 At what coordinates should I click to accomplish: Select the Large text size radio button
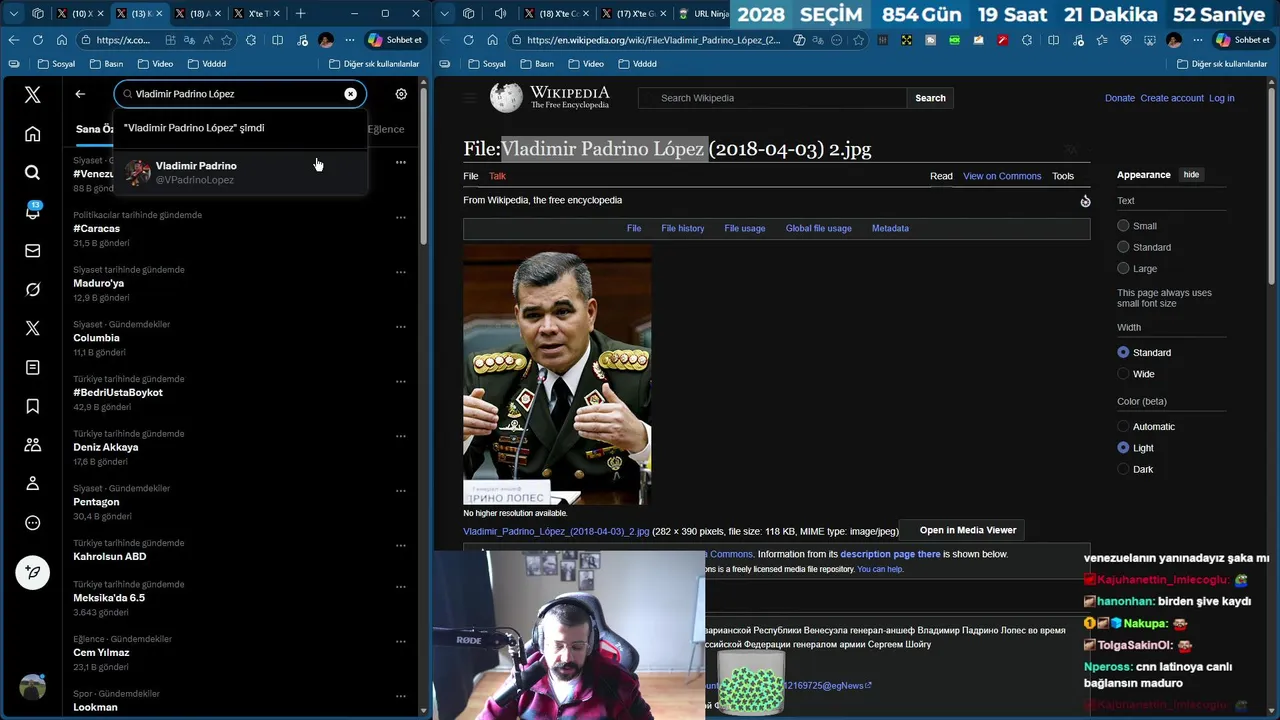coord(1123,269)
